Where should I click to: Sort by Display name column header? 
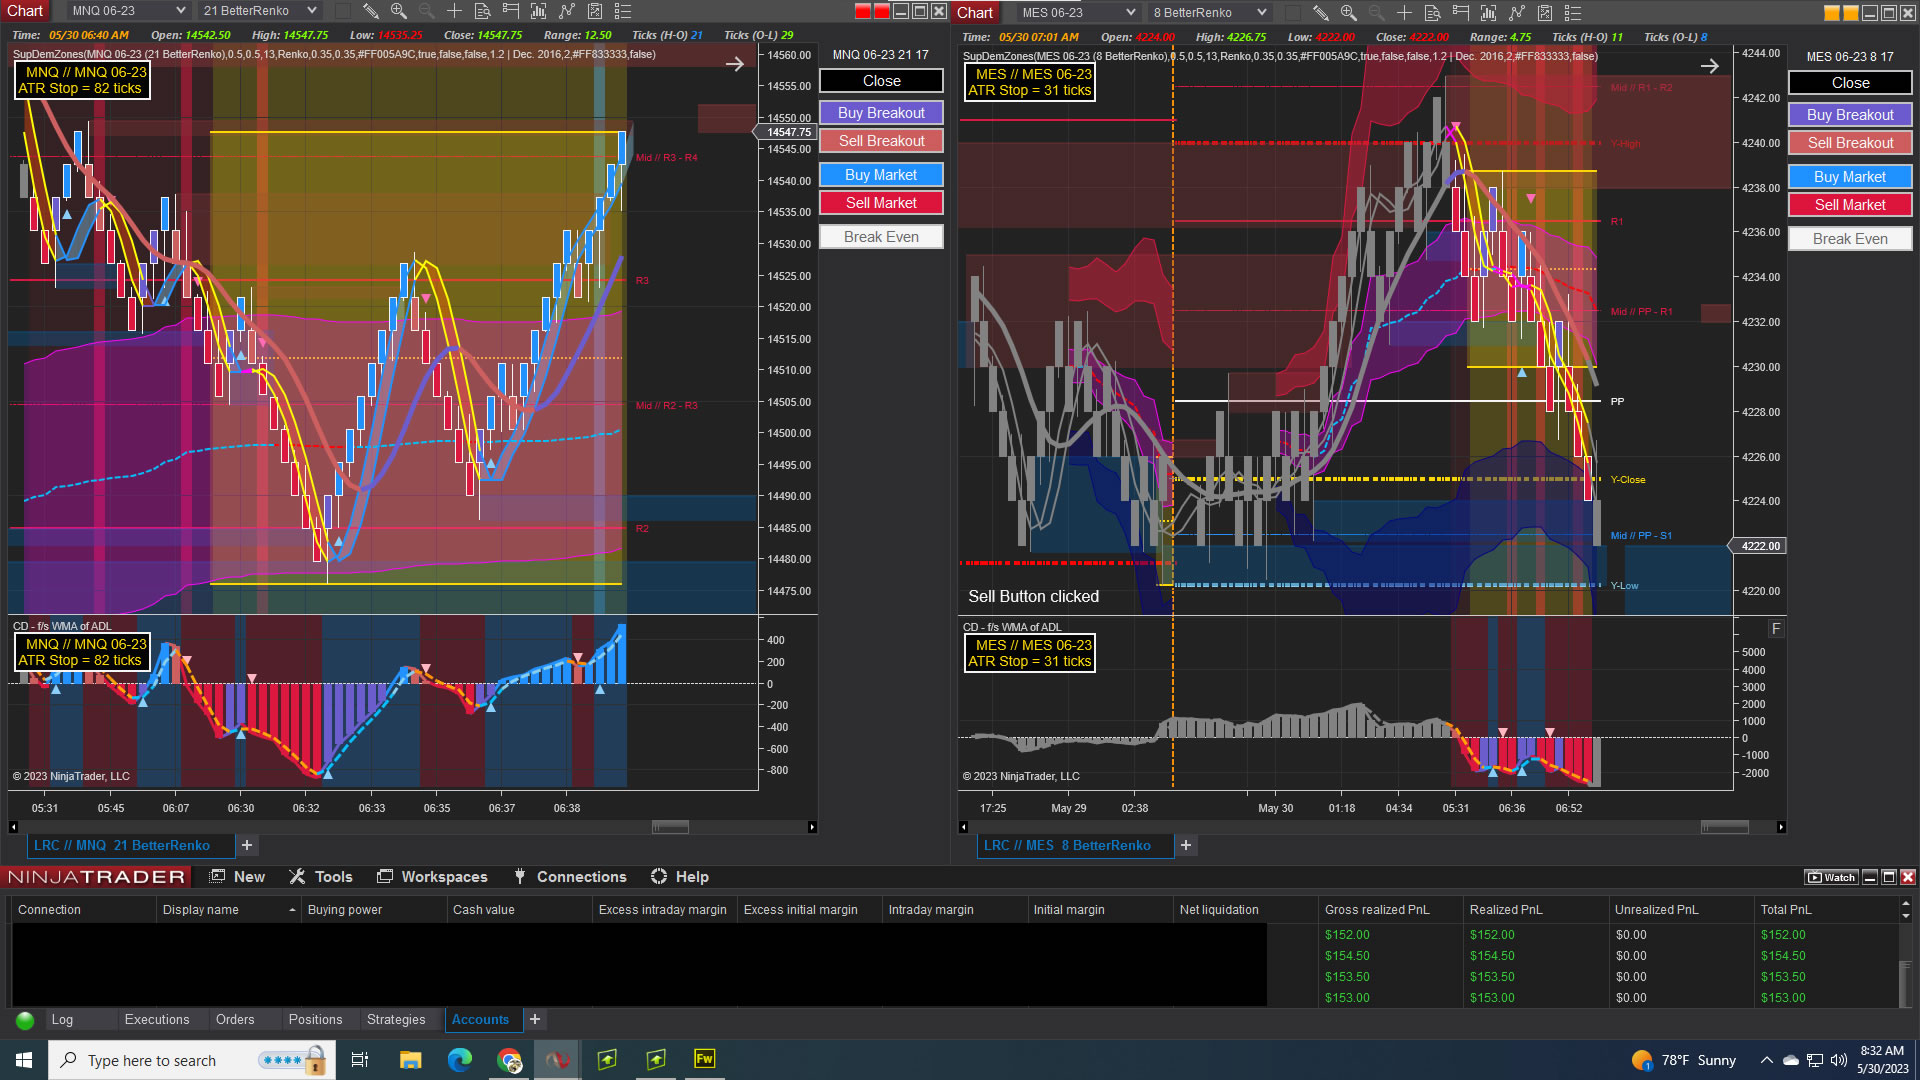[x=229, y=910]
